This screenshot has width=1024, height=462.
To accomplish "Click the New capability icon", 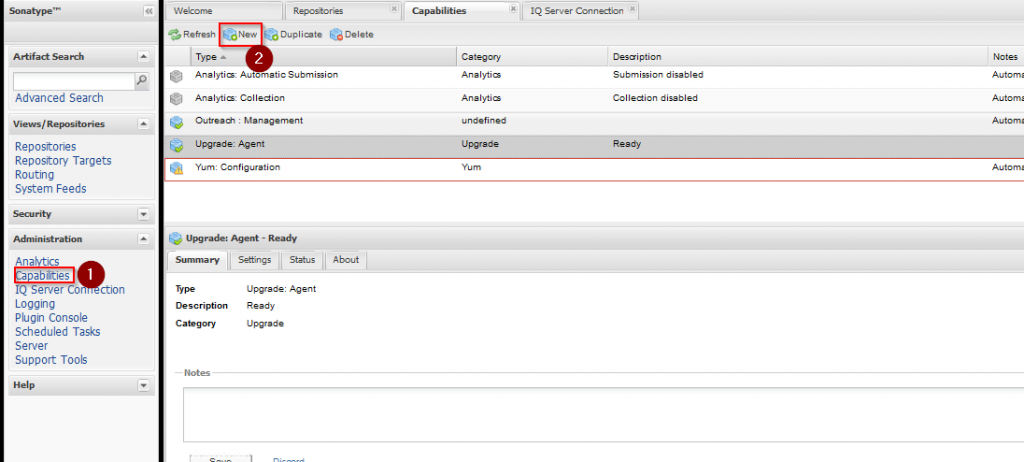I will (230, 34).
